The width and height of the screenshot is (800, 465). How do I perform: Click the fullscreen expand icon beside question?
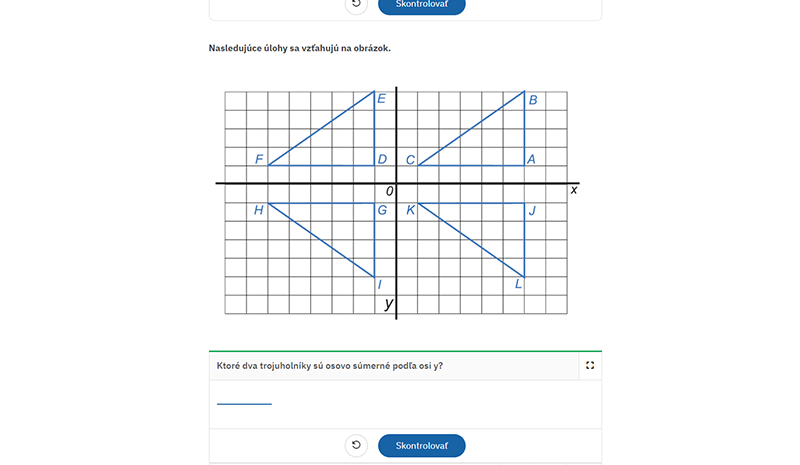click(x=590, y=365)
